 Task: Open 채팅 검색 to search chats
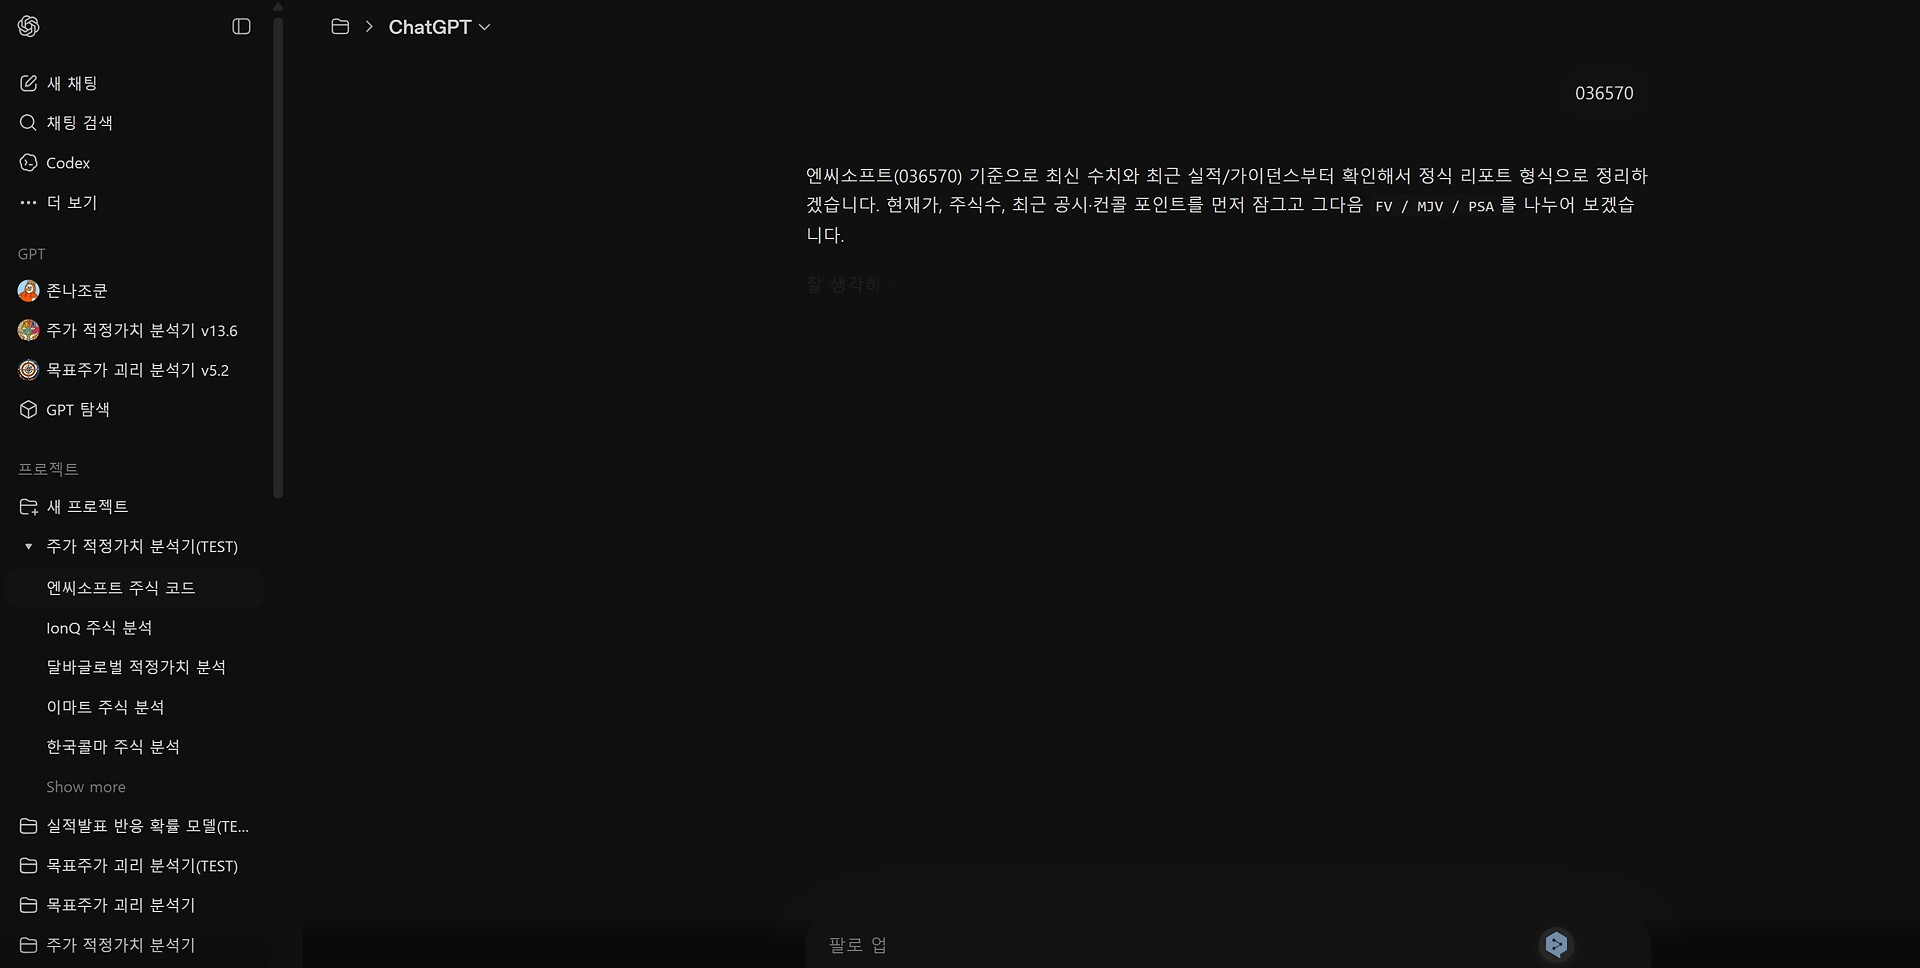[135, 123]
